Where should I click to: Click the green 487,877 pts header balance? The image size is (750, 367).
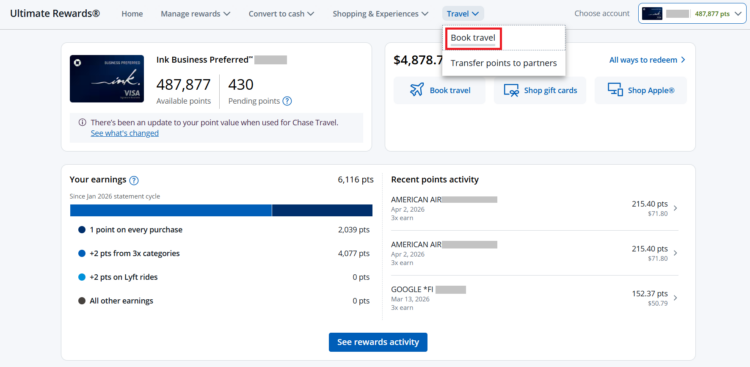(712, 14)
